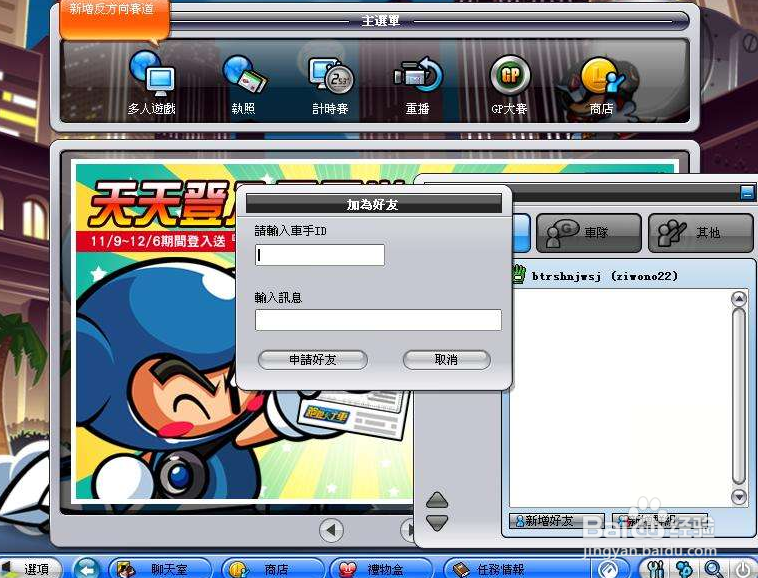Open the GP大賽 icon

coord(510,83)
